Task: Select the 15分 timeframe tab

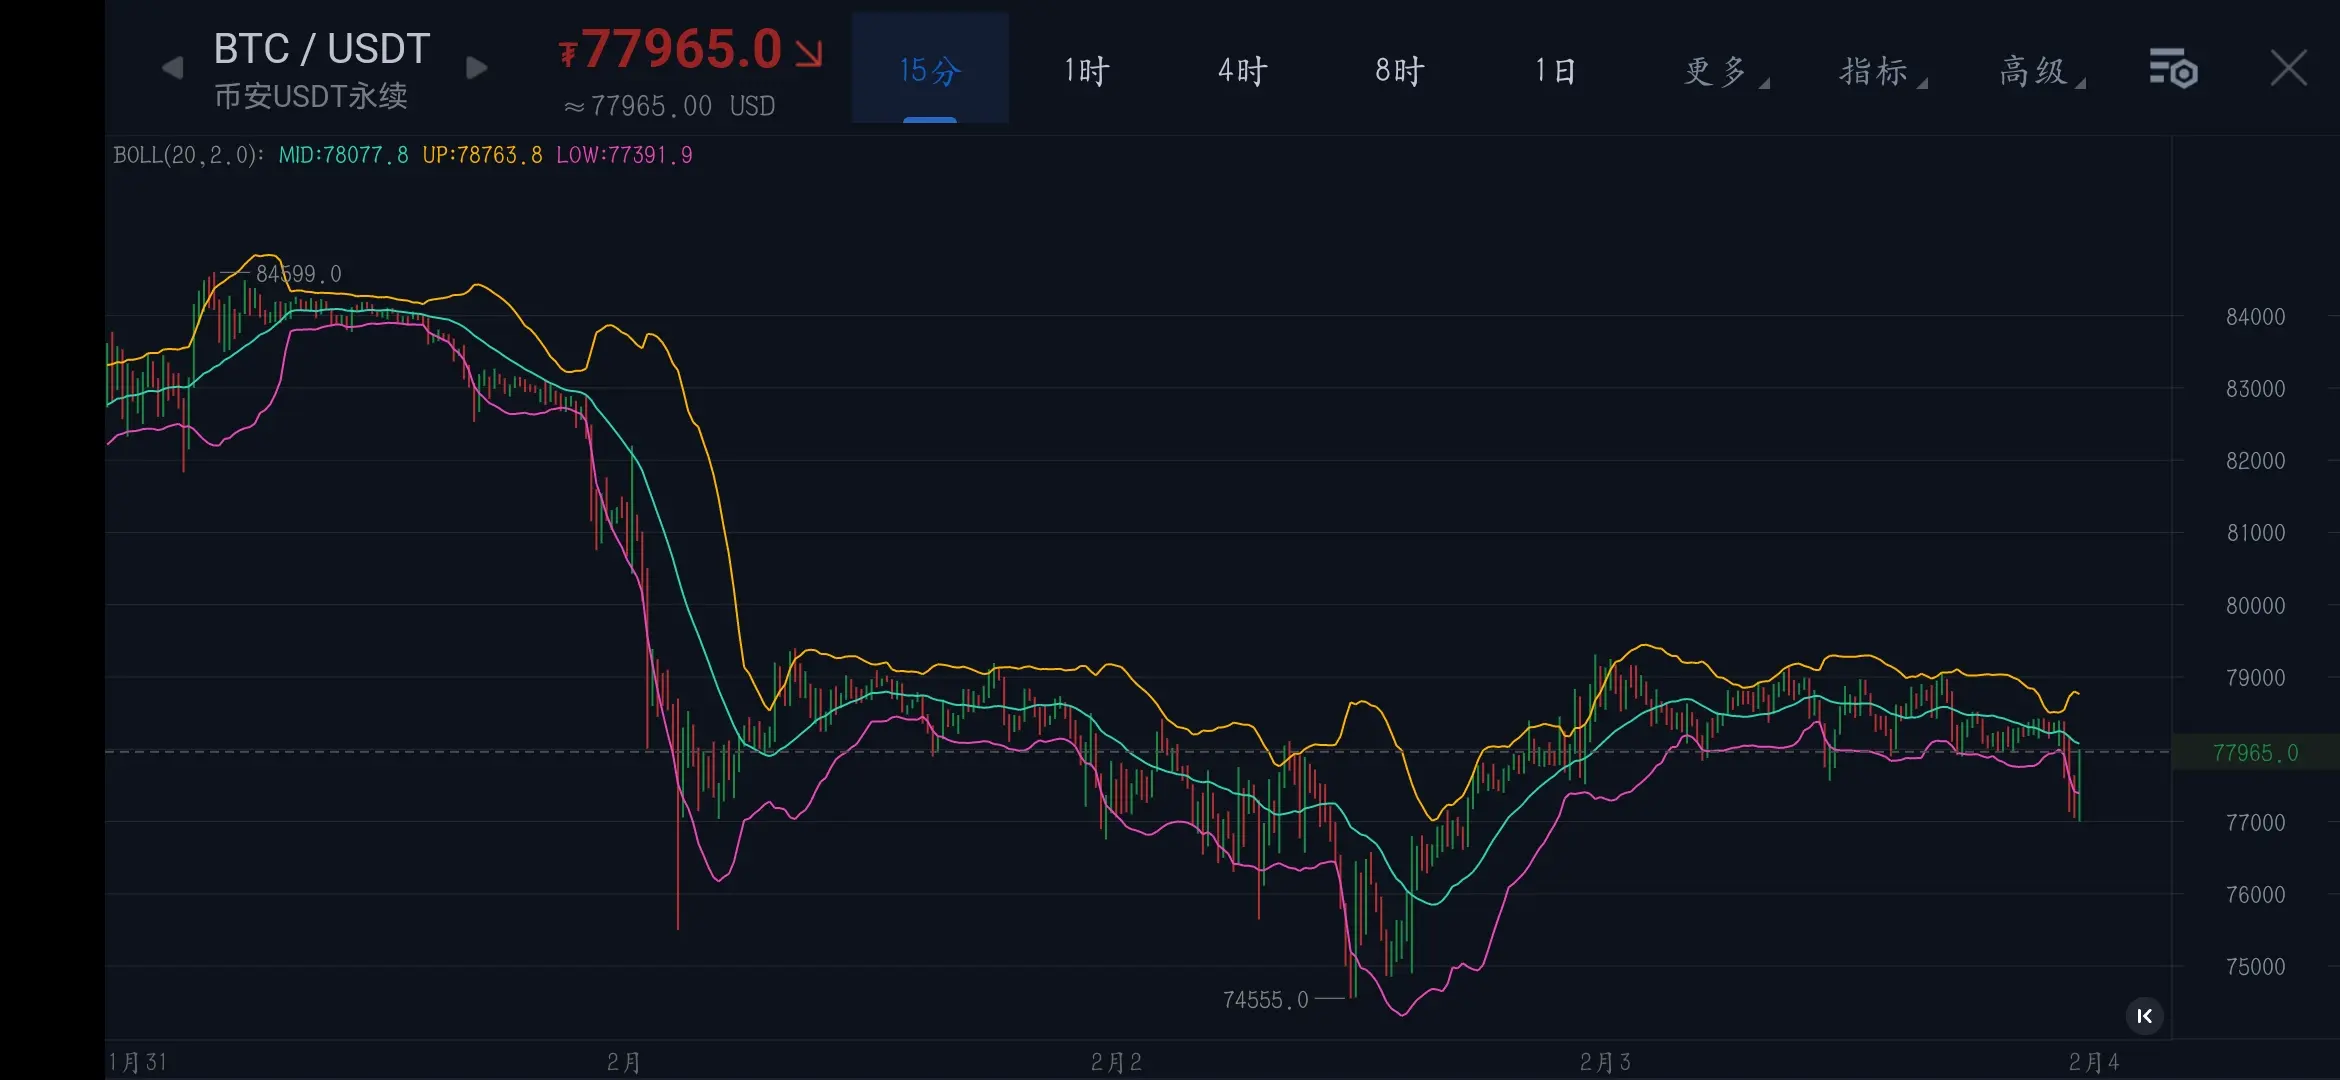Action: (x=930, y=70)
